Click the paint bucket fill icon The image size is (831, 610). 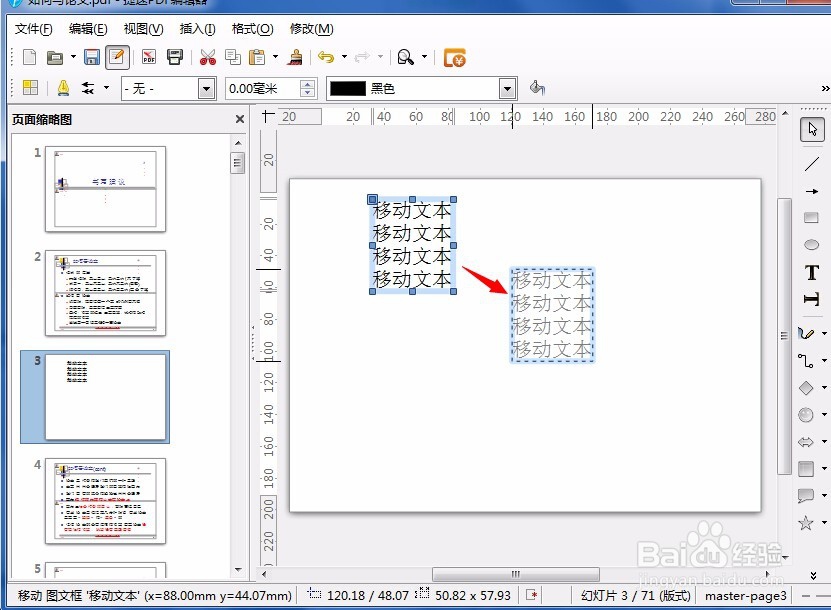537,87
